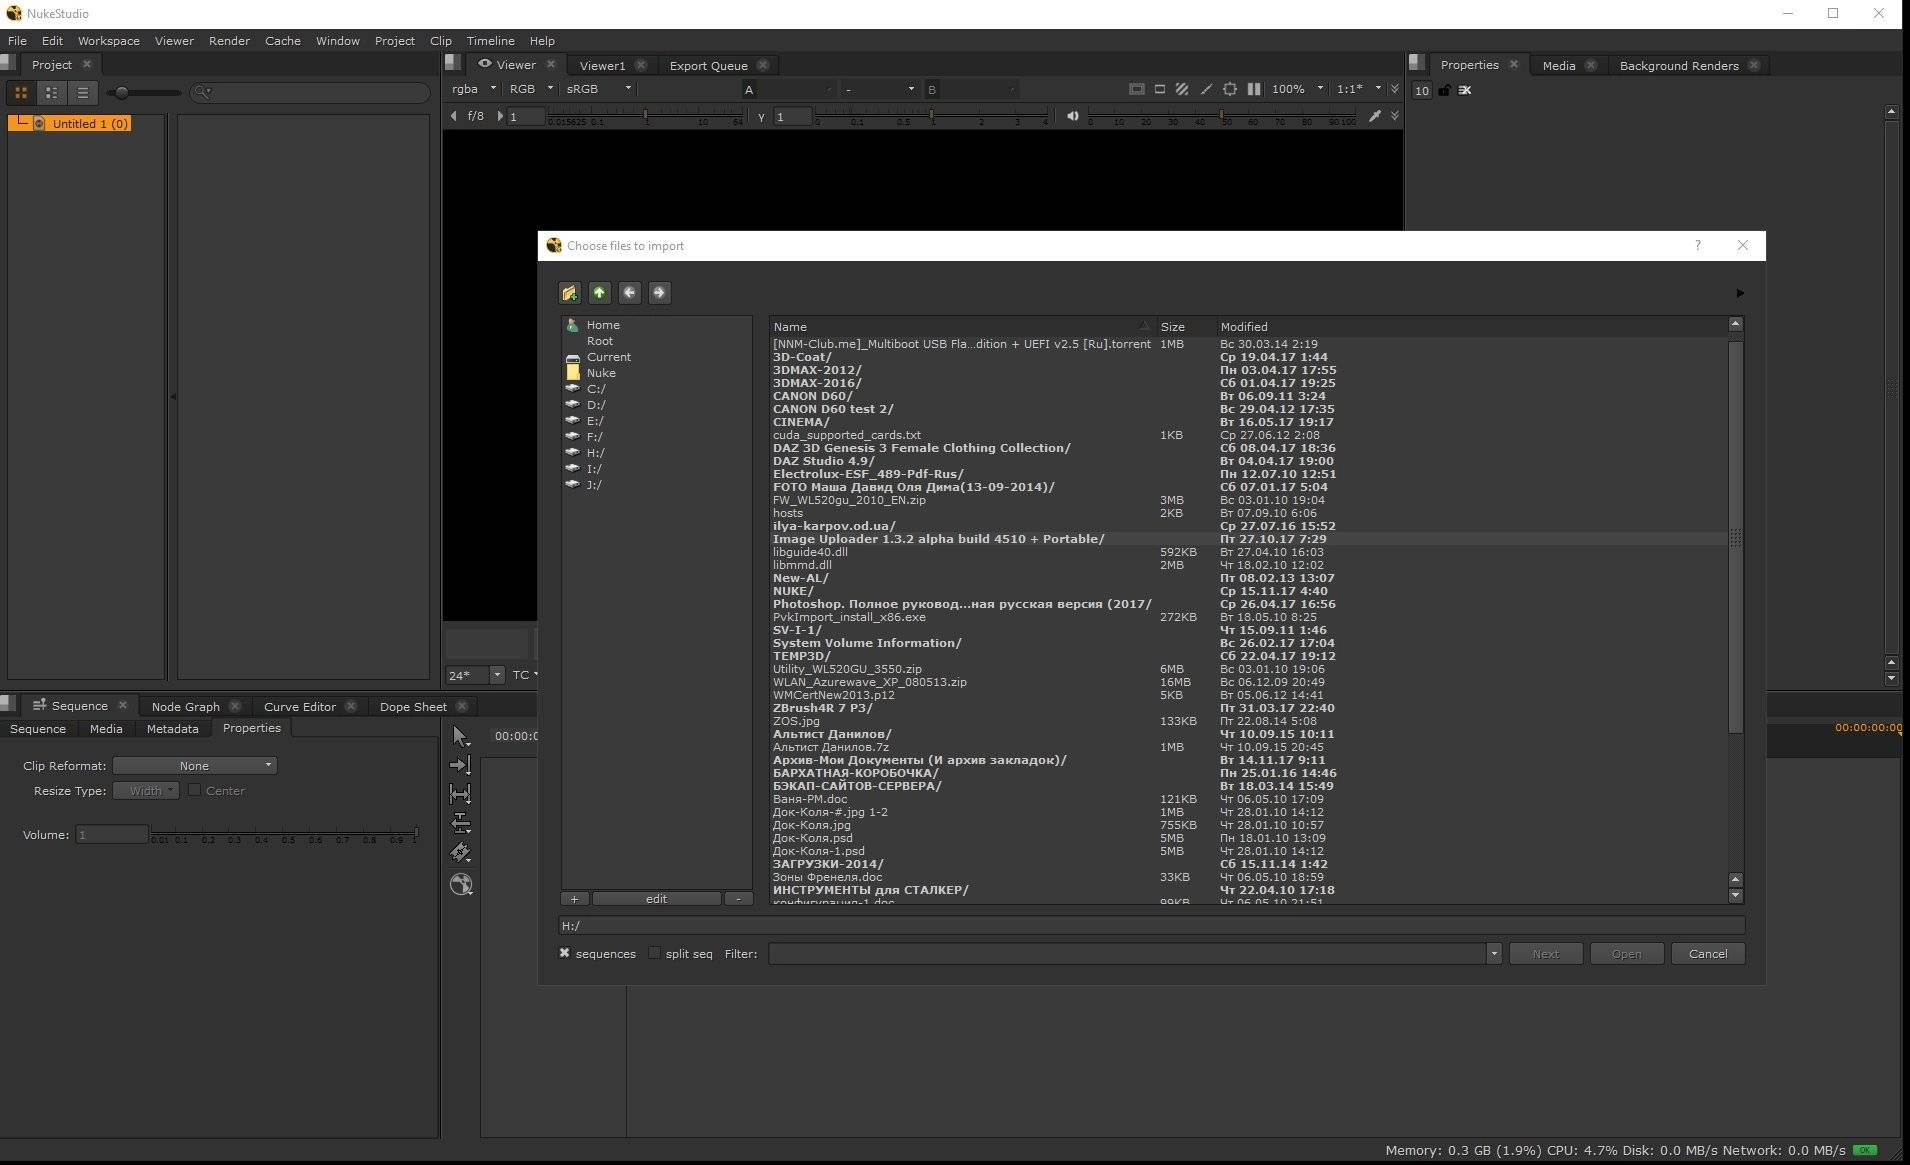Viewport: 1910px width, 1165px height.
Task: Open the Workspace menu
Action: [x=109, y=41]
